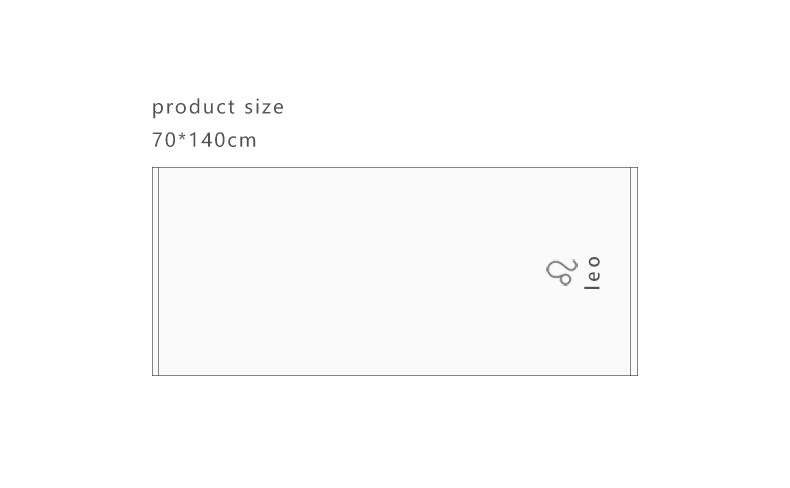The width and height of the screenshot is (790, 488).
Task: Click the word "product" in the heading
Action: pyautogui.click(x=193, y=107)
